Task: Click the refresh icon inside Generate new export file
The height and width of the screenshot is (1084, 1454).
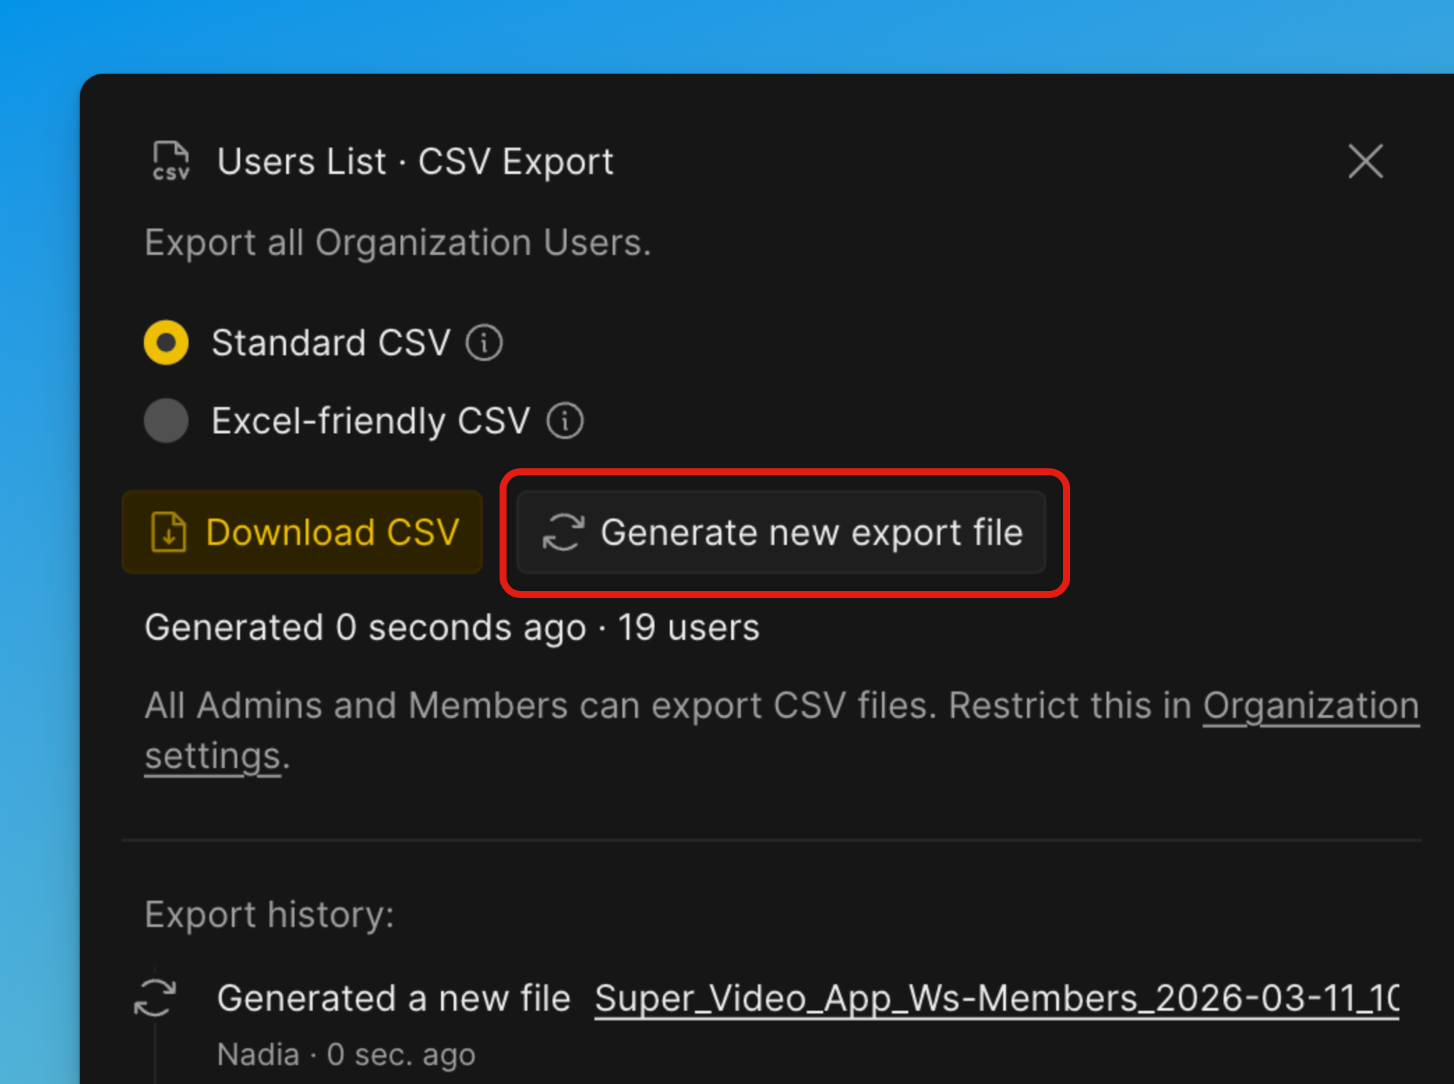Action: pos(563,533)
